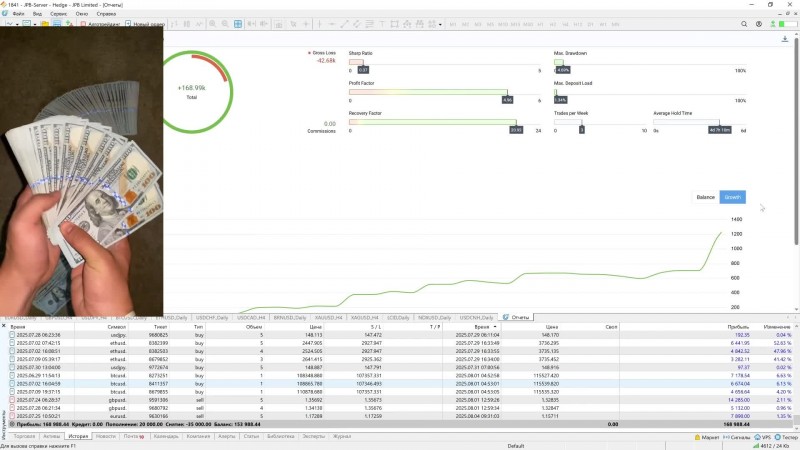This screenshot has height=450, width=800.
Task: Open the Журнал toolbox tab
Action: pos(342,436)
